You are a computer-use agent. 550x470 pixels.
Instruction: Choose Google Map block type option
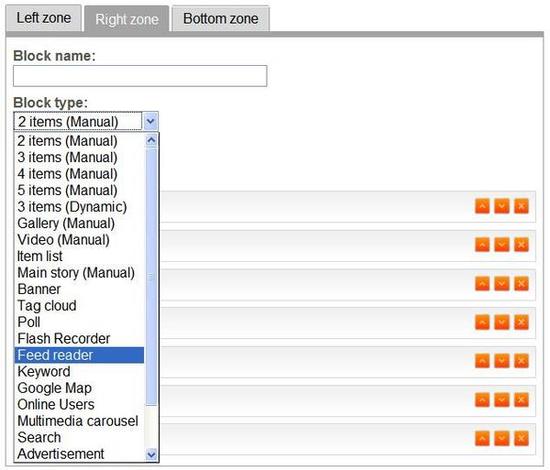coord(79,388)
